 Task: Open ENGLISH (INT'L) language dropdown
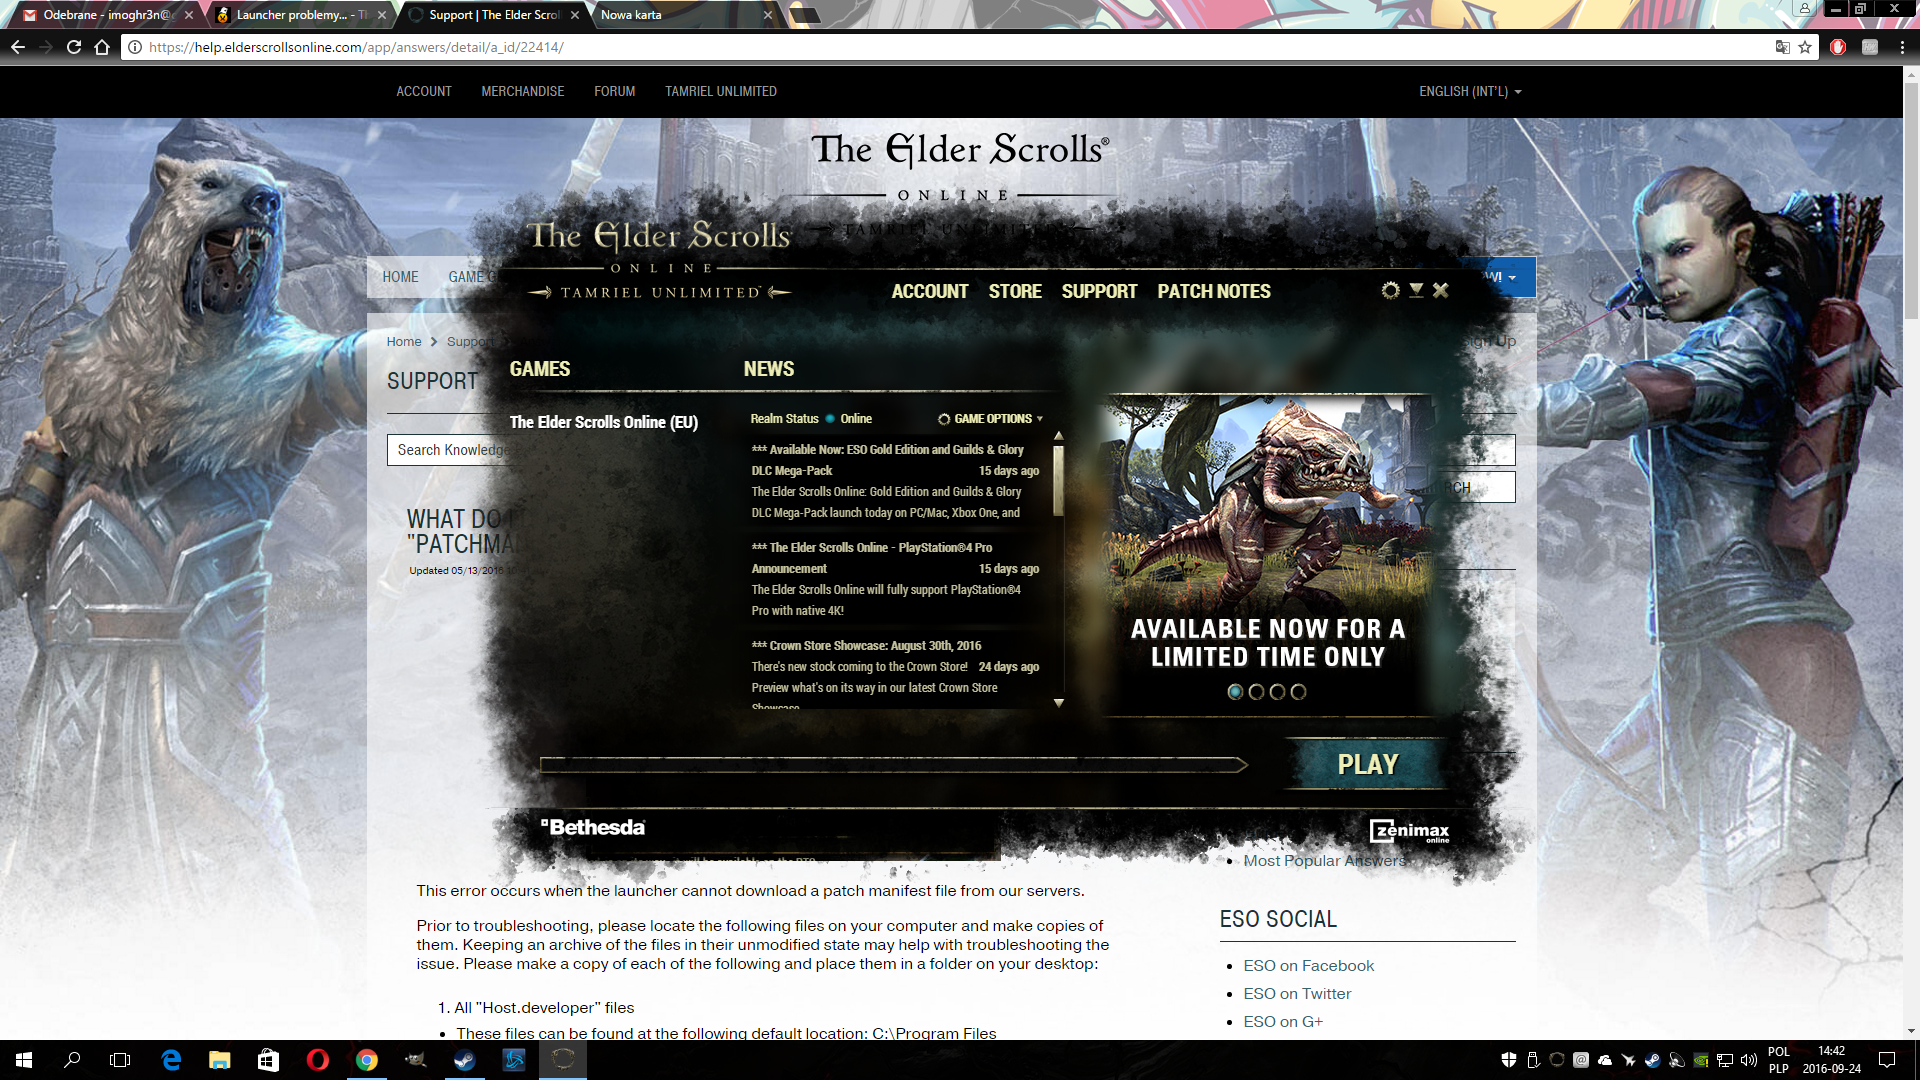[x=1470, y=91]
